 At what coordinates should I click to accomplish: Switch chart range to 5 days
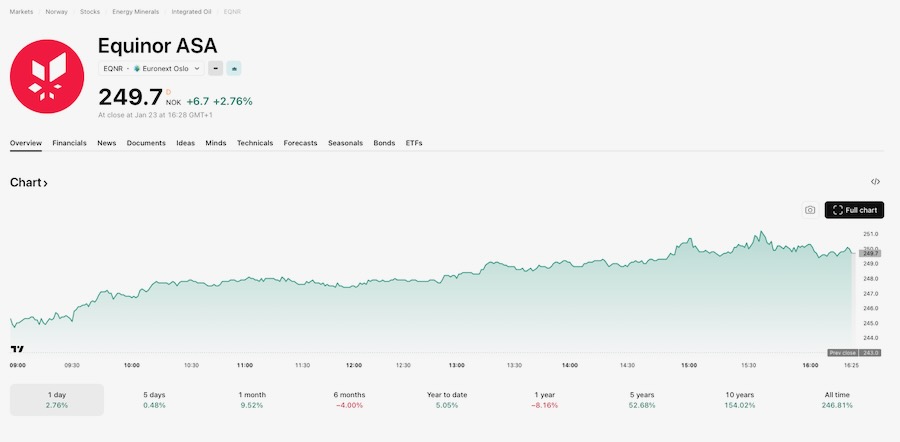(x=154, y=400)
